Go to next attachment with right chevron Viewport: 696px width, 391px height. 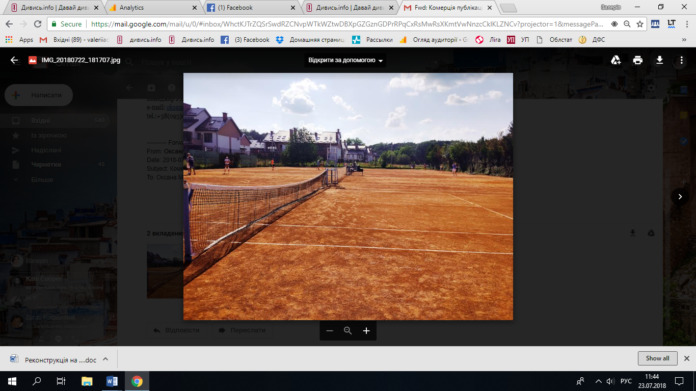click(x=680, y=197)
